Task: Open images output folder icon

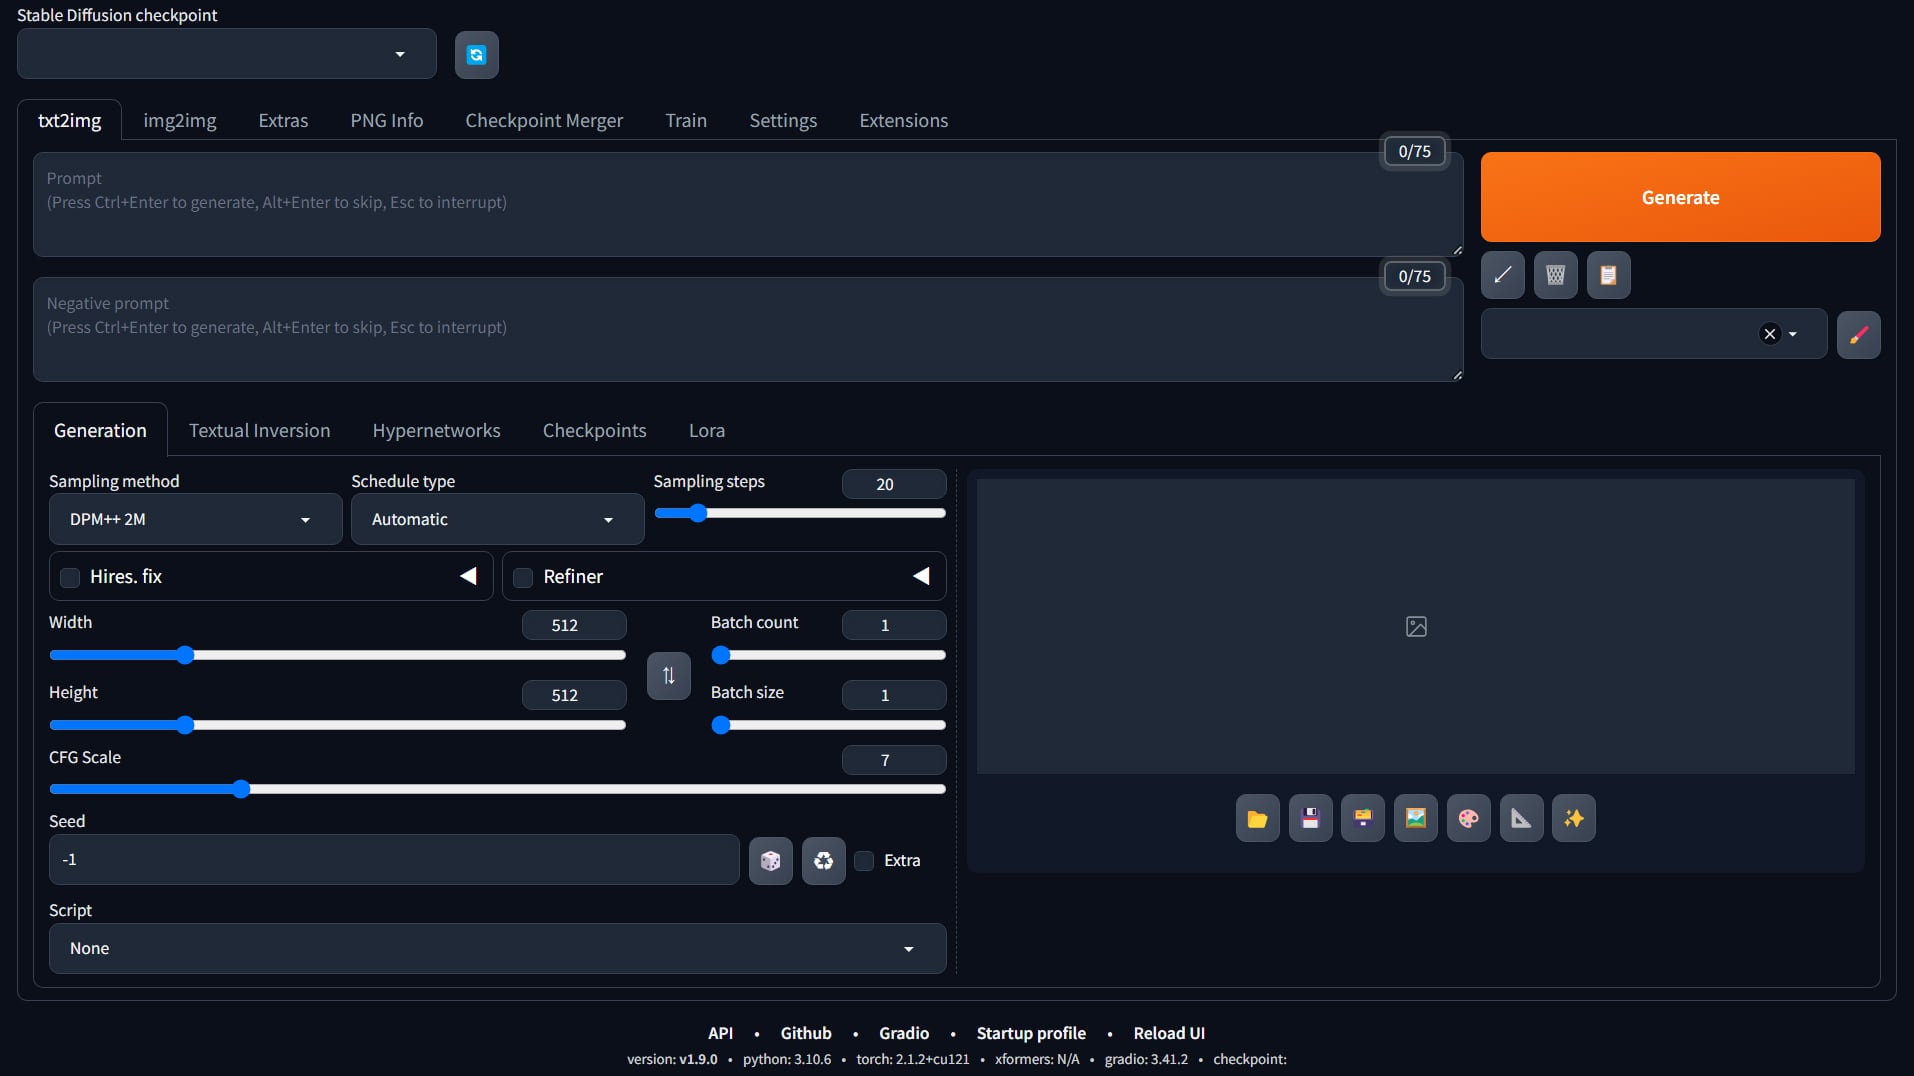Action: pos(1257,819)
